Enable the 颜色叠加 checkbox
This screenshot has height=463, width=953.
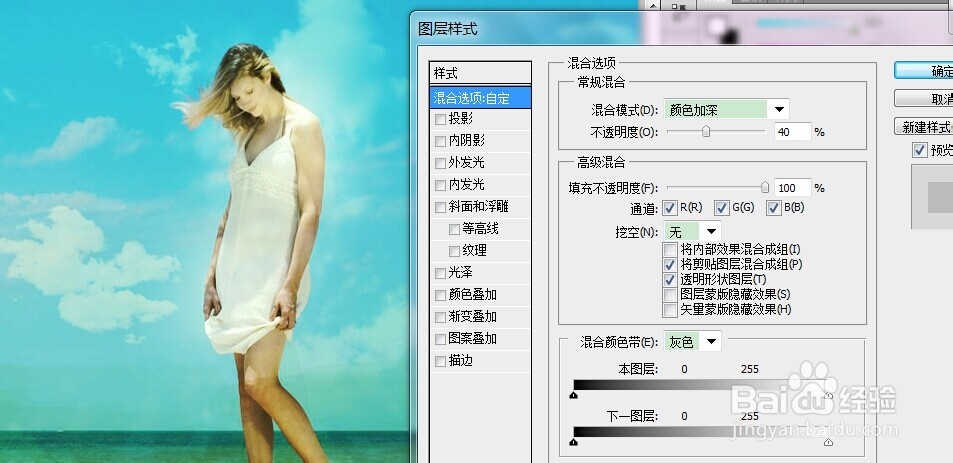click(441, 295)
